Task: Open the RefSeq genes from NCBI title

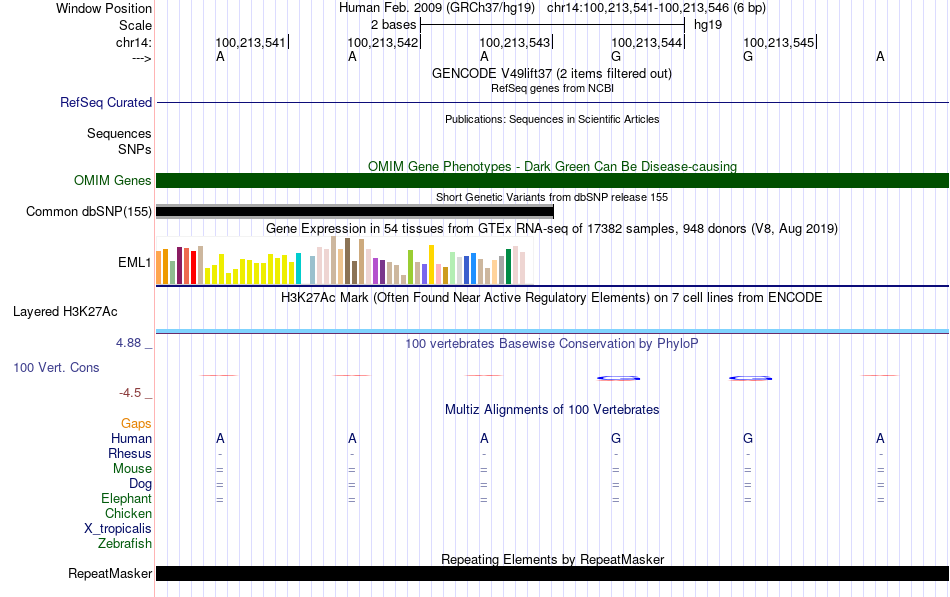Action: (x=552, y=88)
